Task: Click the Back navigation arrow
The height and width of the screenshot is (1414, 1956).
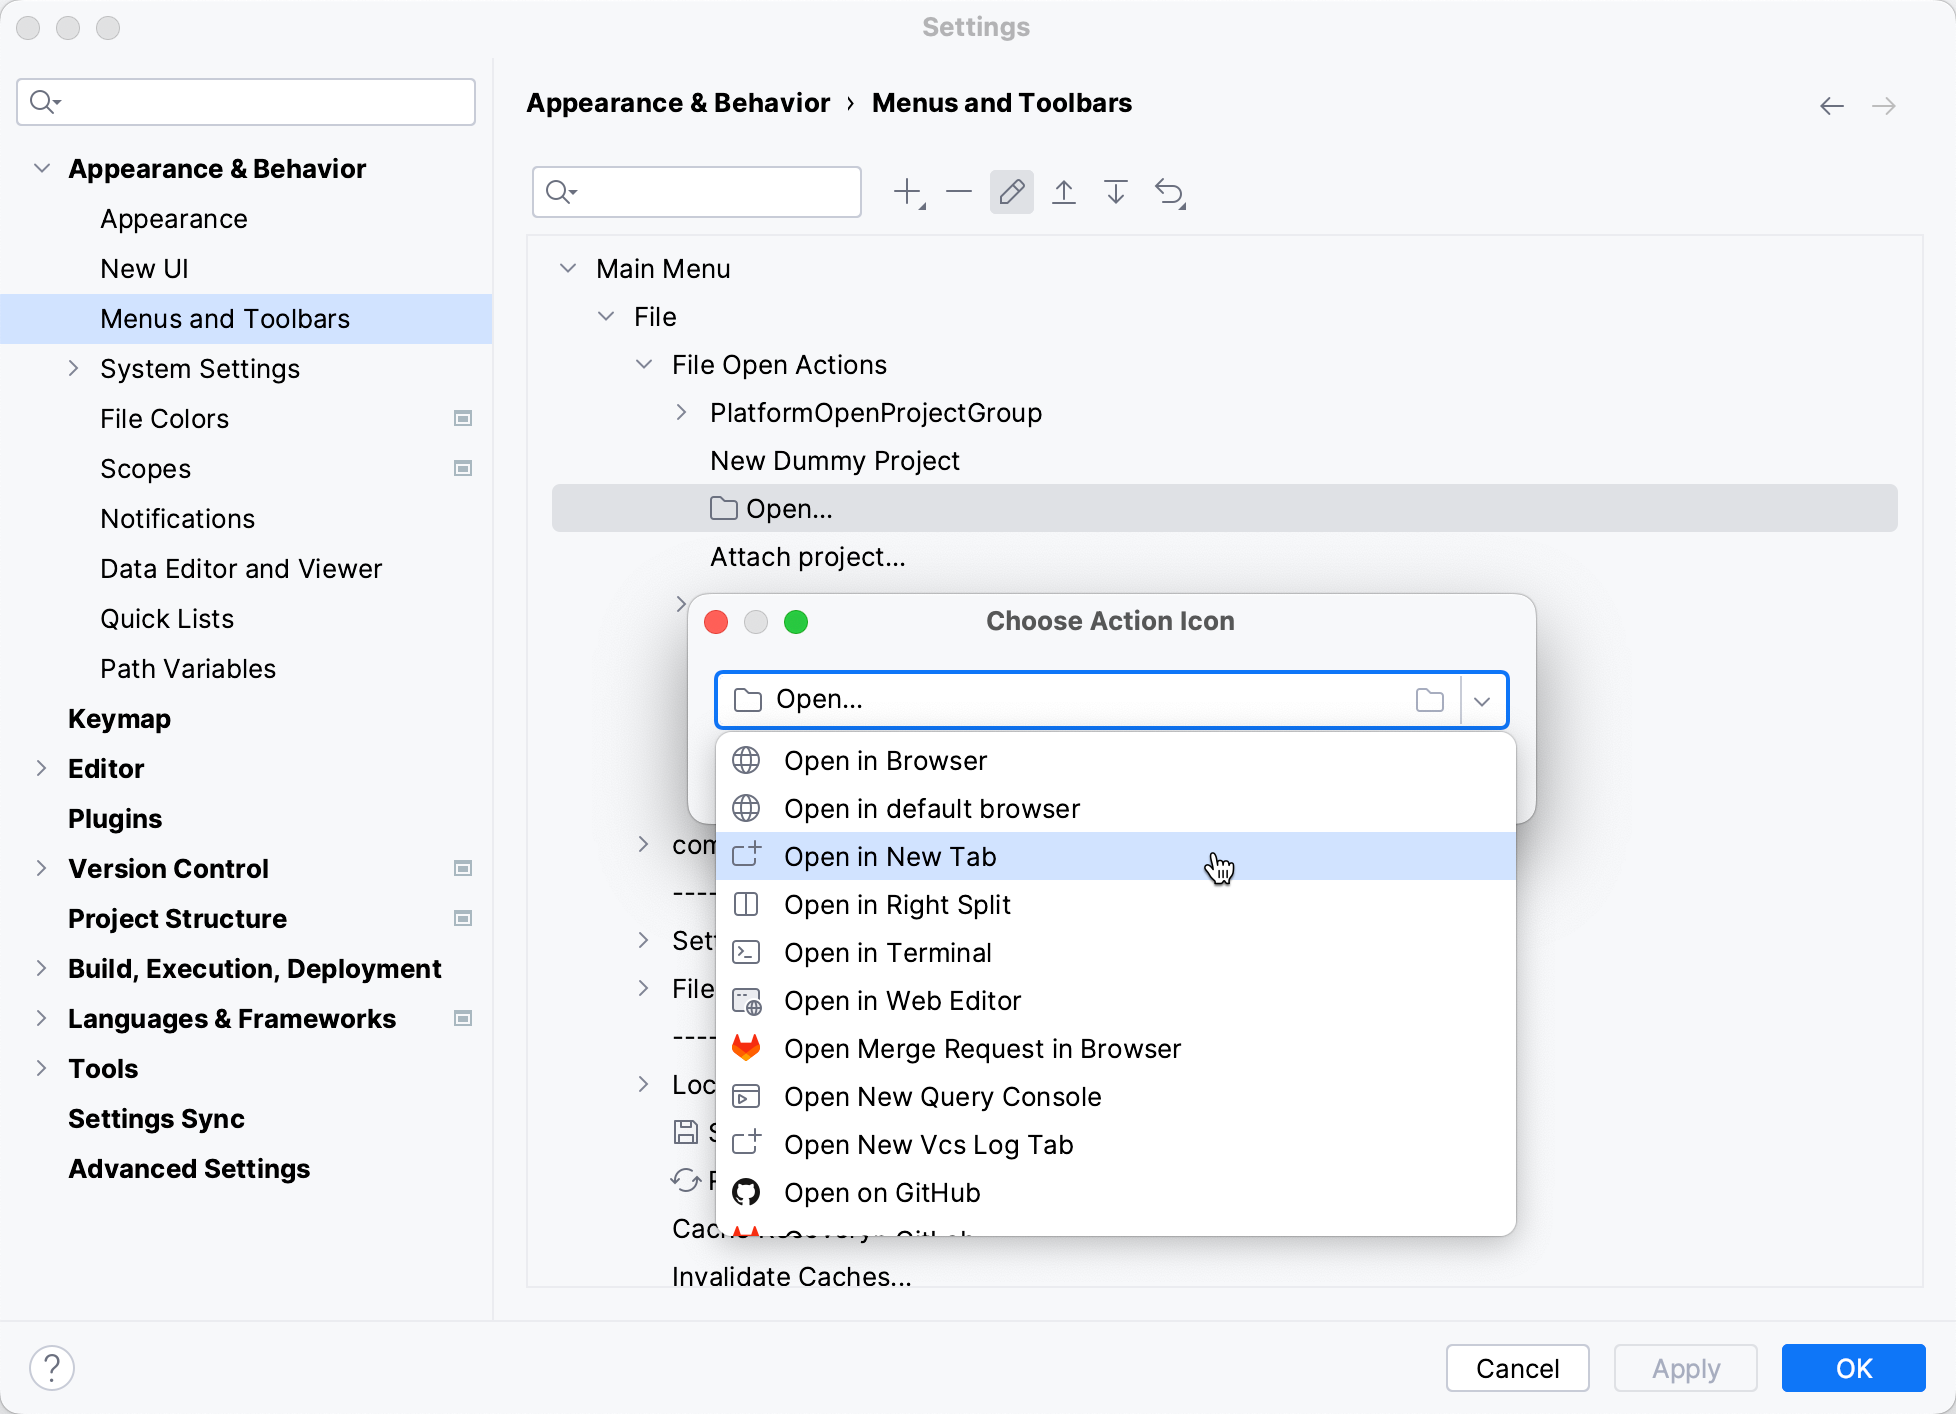Action: point(1831,106)
